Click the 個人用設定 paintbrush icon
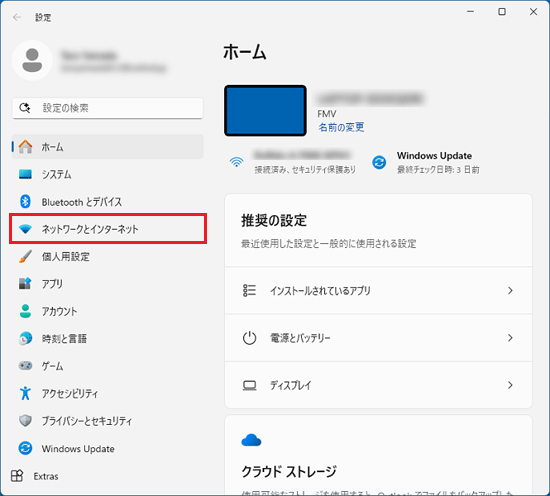The width and height of the screenshot is (550, 496). pyautogui.click(x=25, y=256)
